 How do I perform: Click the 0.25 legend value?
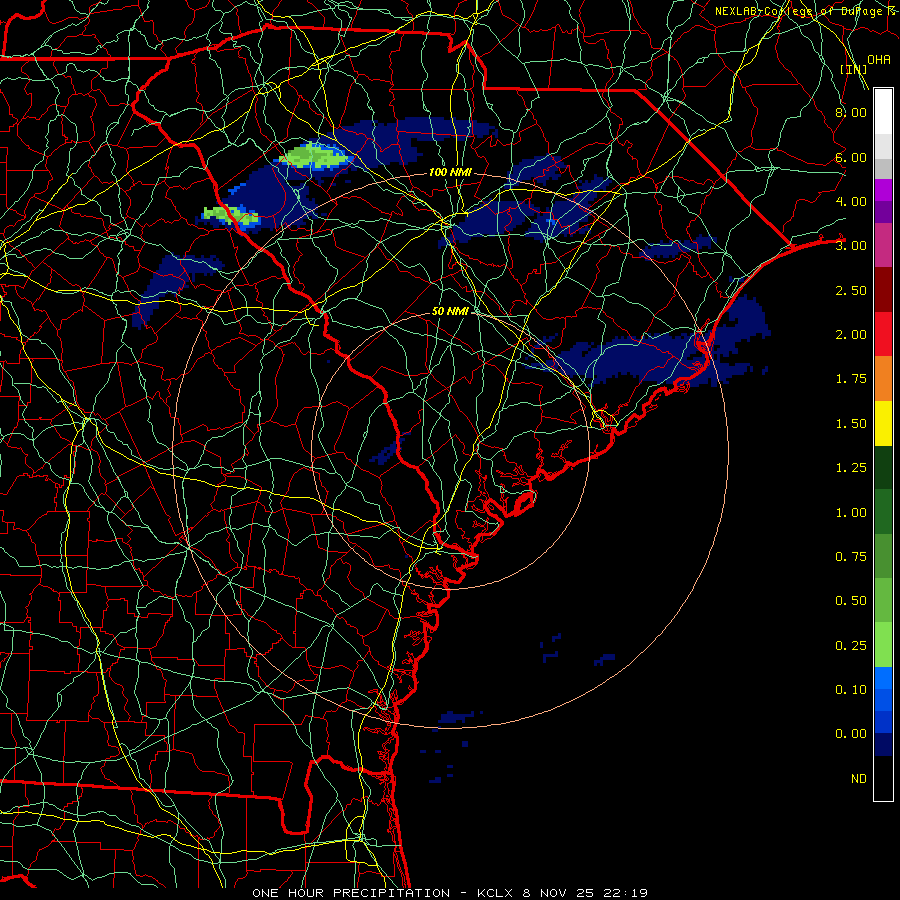[x=851, y=646]
